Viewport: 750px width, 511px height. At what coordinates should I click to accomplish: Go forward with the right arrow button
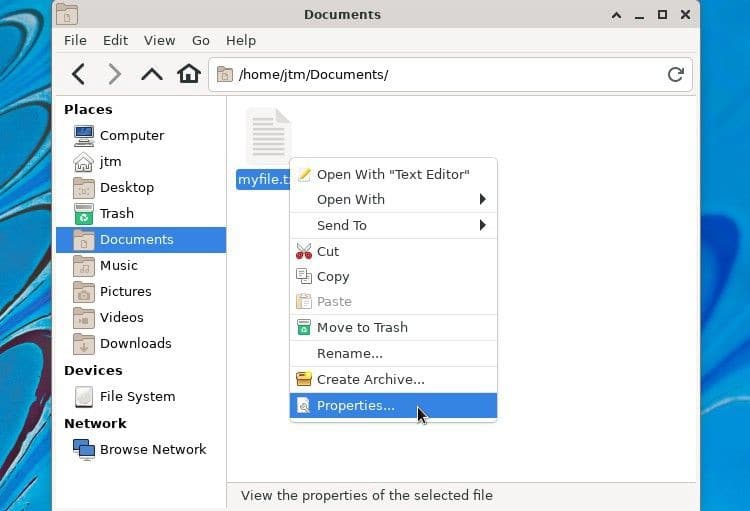pos(114,75)
